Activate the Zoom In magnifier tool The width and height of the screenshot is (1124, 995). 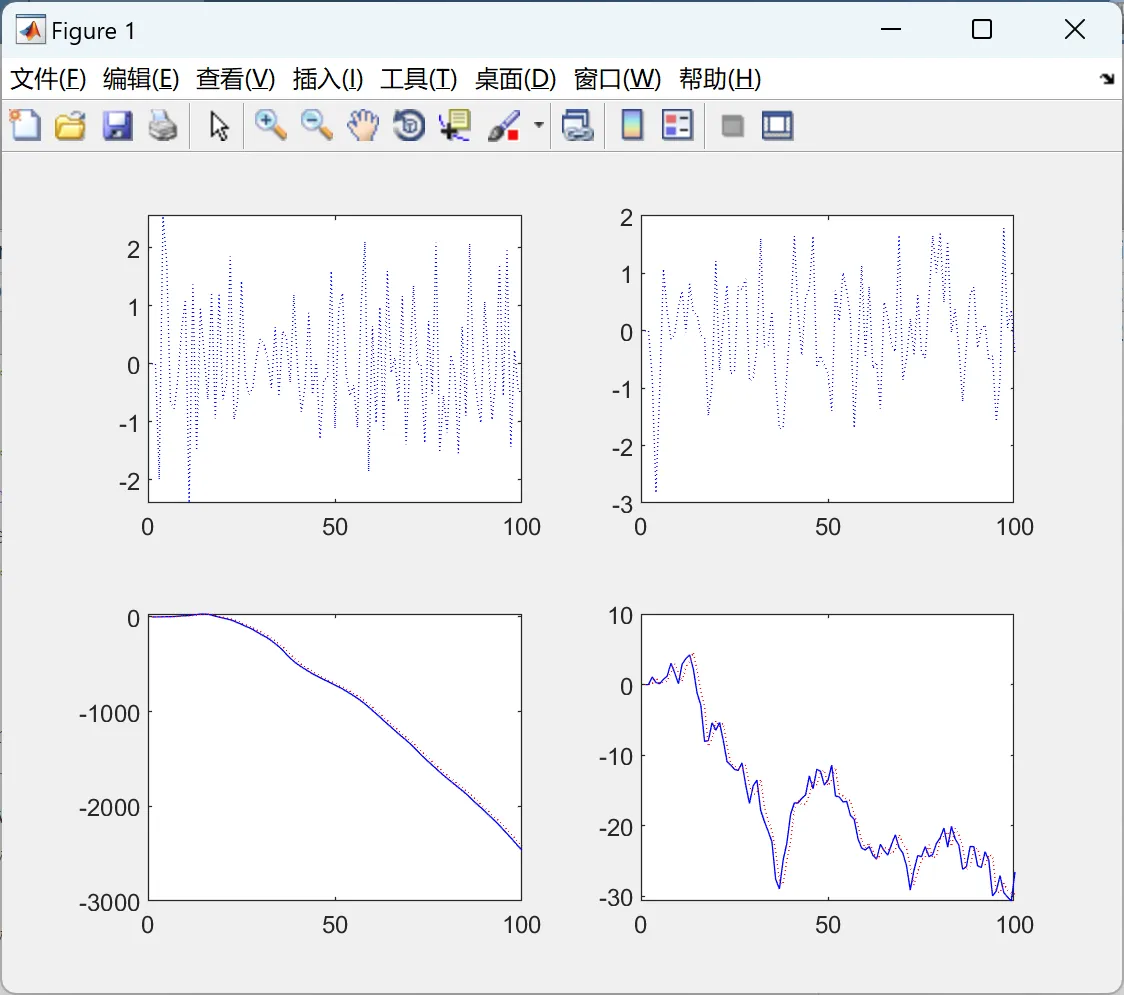(270, 125)
